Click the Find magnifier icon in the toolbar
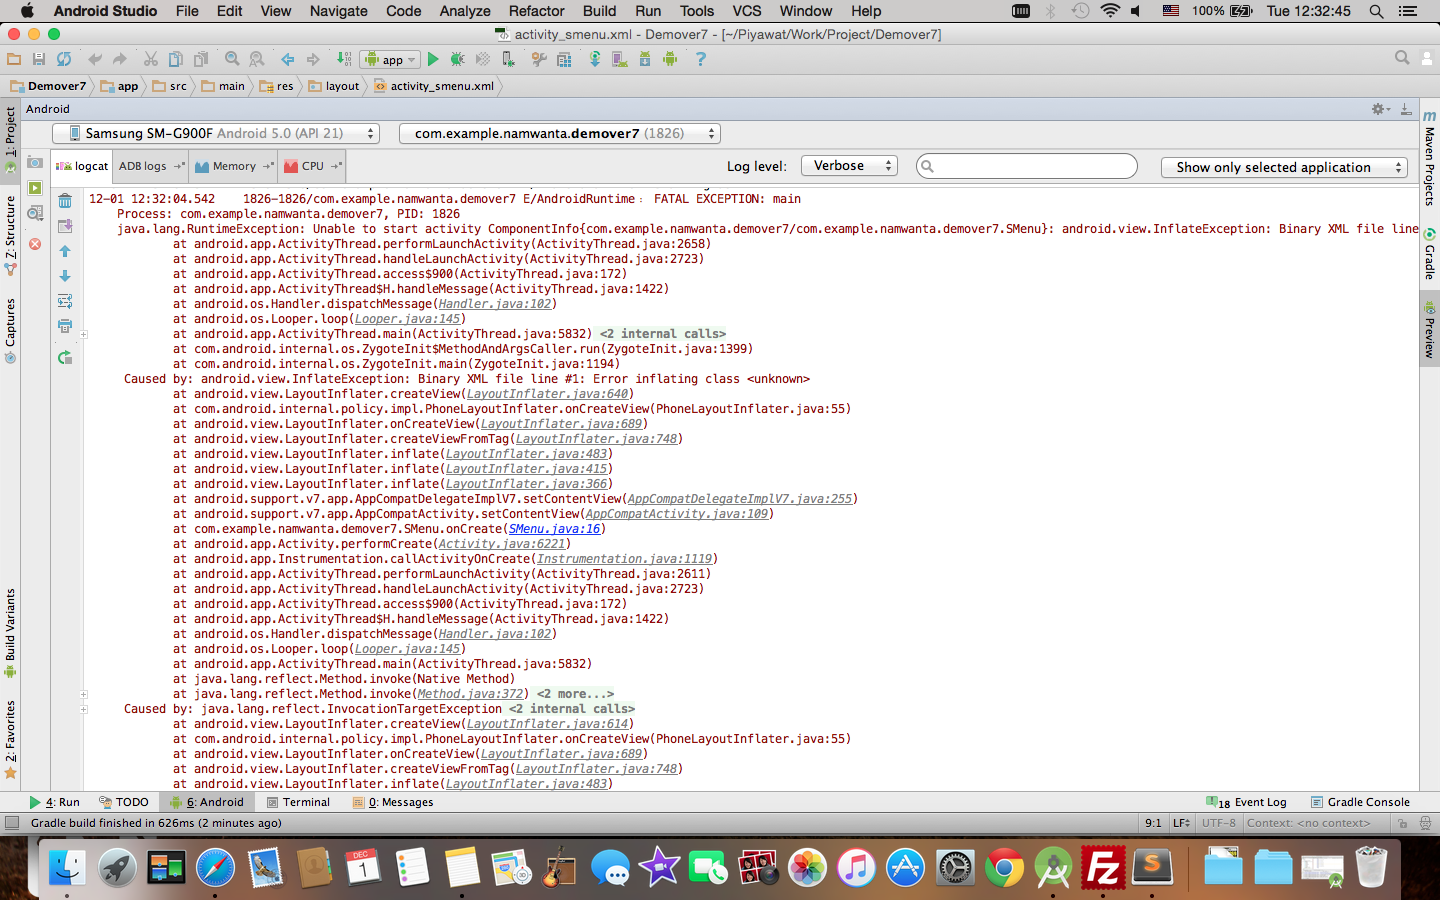Screen dimensions: 1440x900 point(232,59)
